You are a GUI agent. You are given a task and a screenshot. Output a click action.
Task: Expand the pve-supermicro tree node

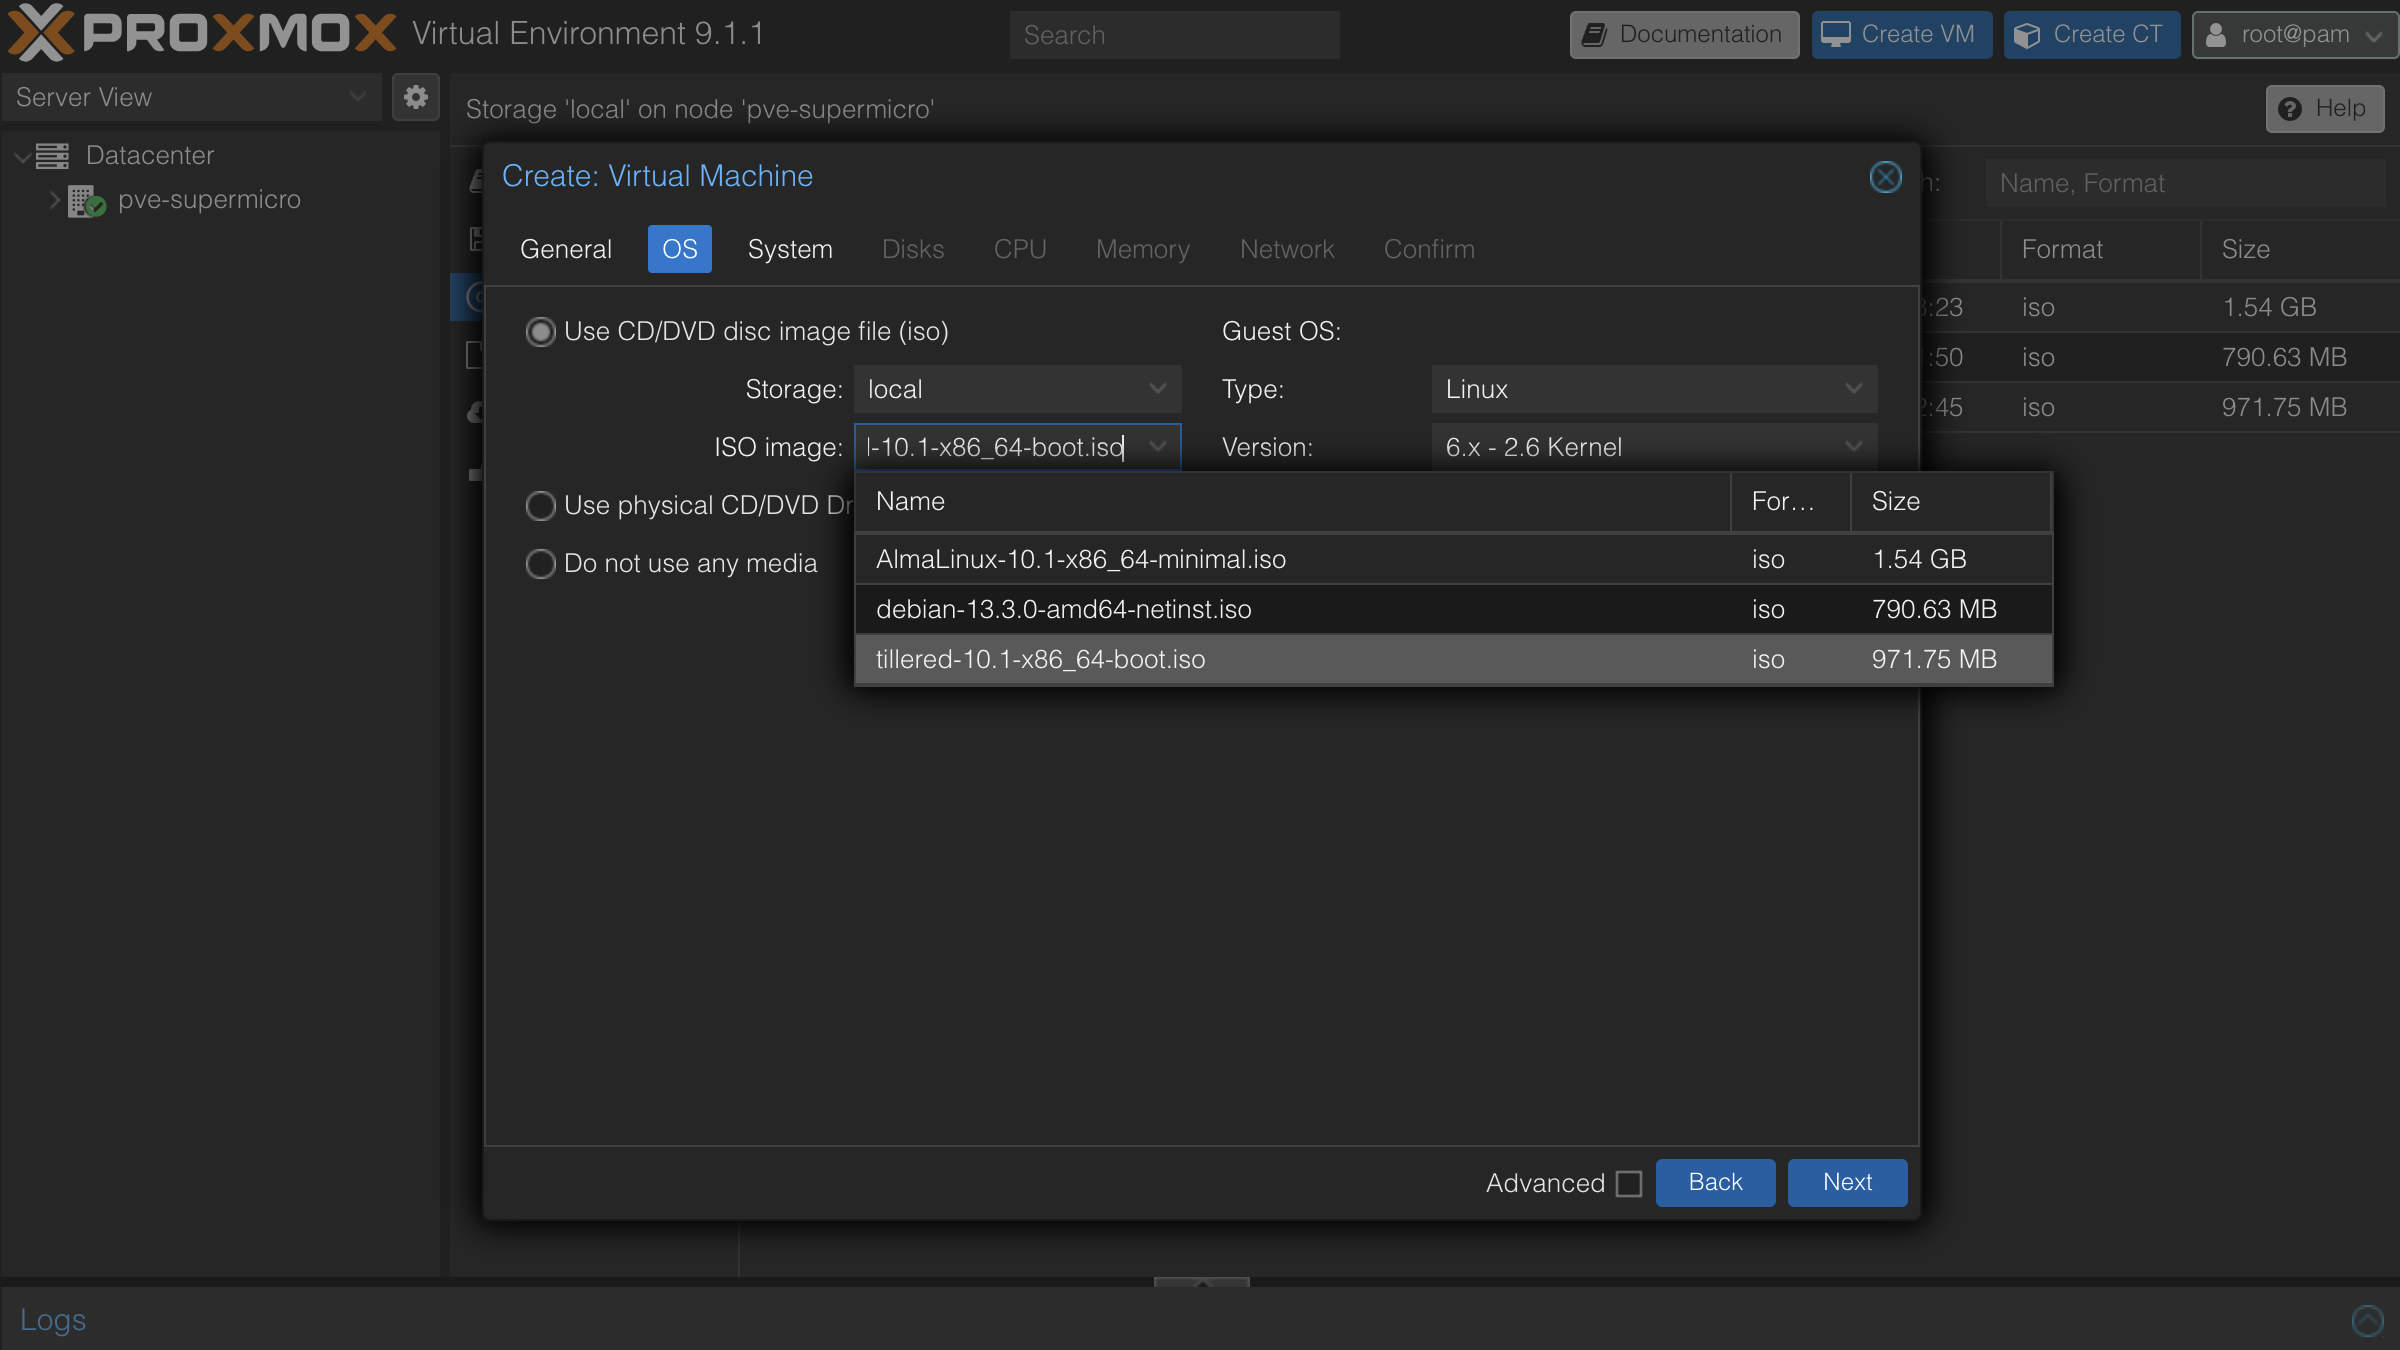pyautogui.click(x=54, y=200)
